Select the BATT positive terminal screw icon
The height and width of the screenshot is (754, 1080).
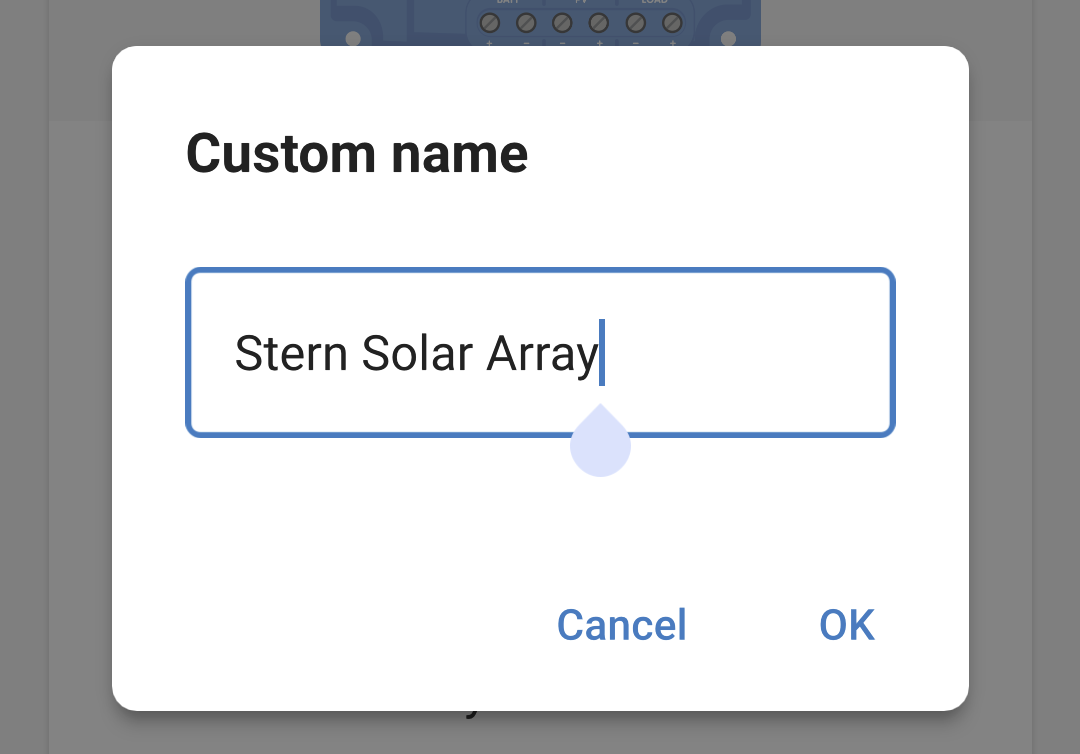click(x=489, y=22)
